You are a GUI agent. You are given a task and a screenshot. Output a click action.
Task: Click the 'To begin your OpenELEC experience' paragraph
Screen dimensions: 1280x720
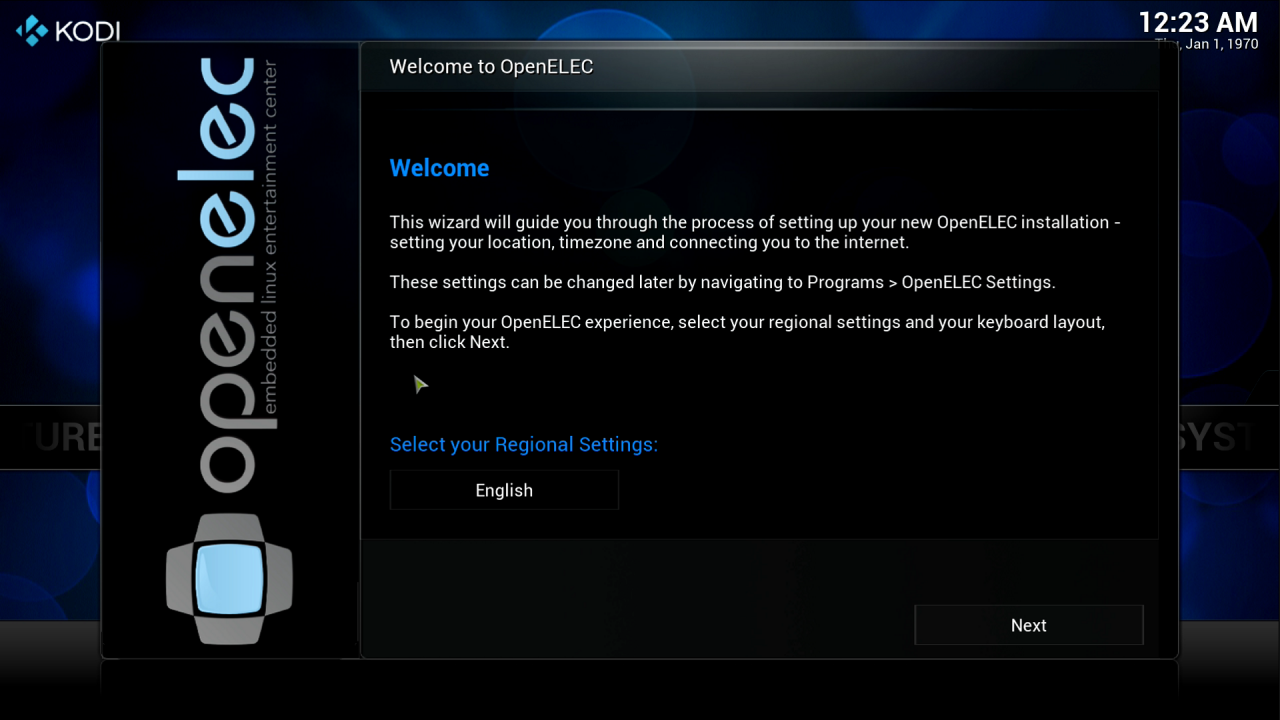(747, 332)
